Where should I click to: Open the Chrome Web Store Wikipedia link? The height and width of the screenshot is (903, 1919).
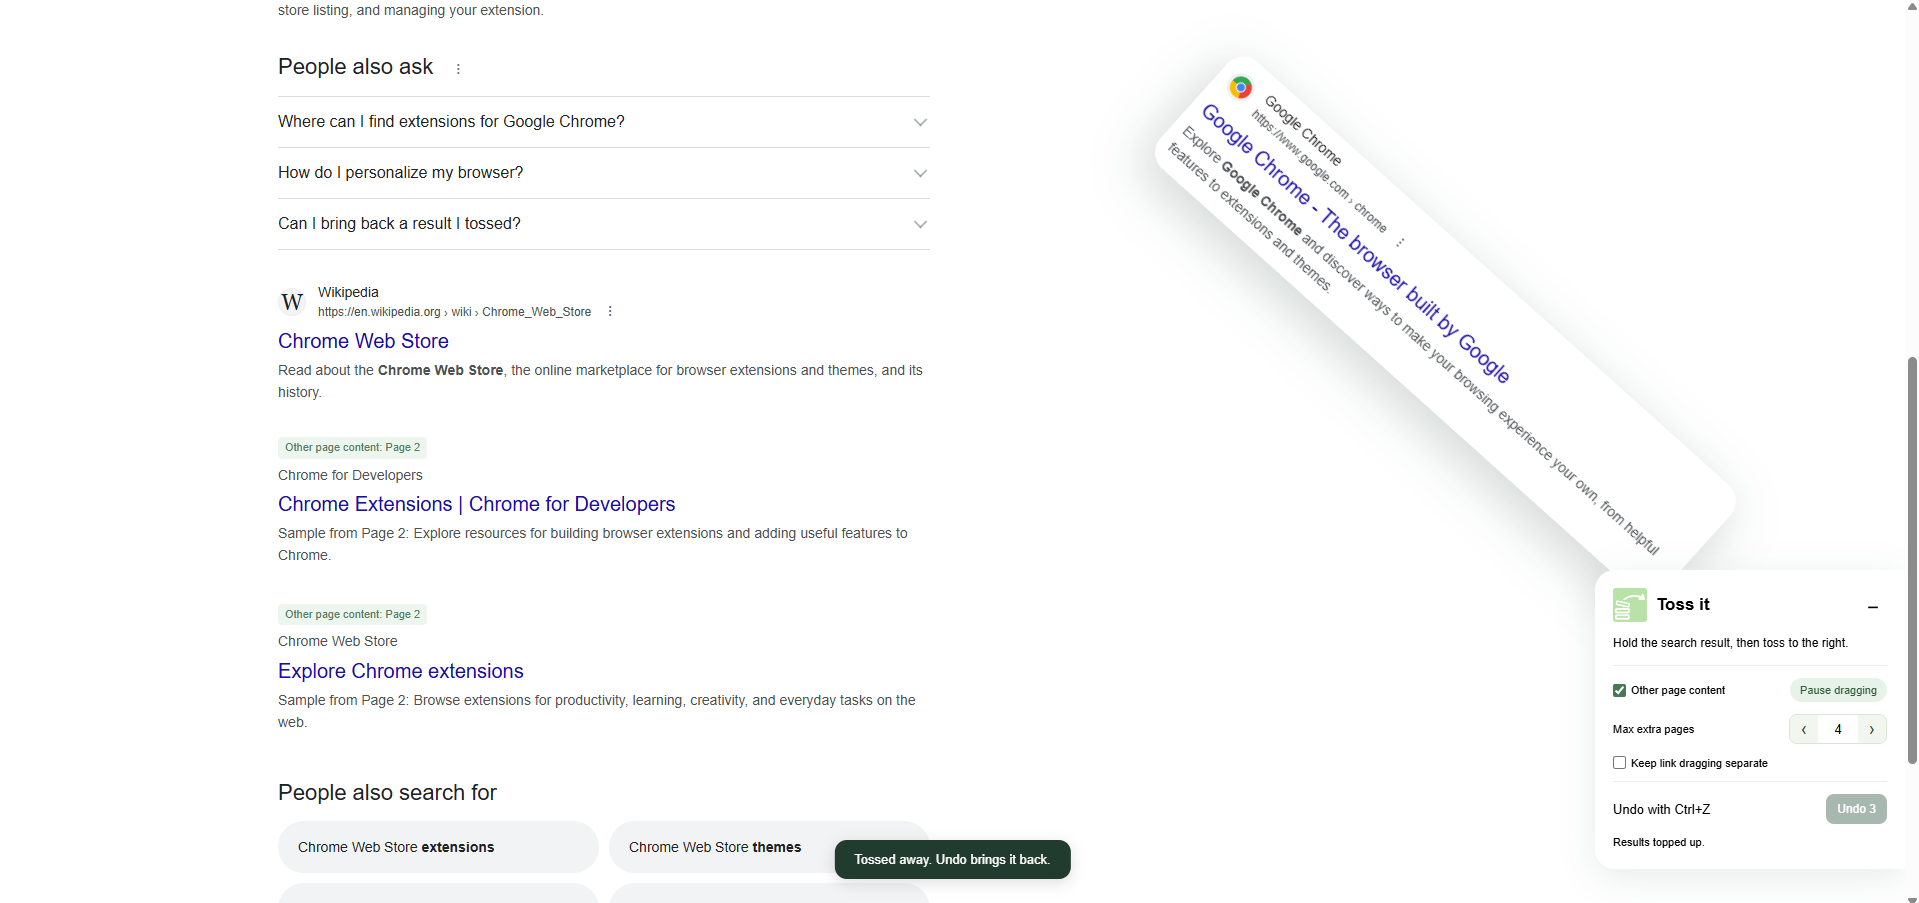tap(363, 341)
